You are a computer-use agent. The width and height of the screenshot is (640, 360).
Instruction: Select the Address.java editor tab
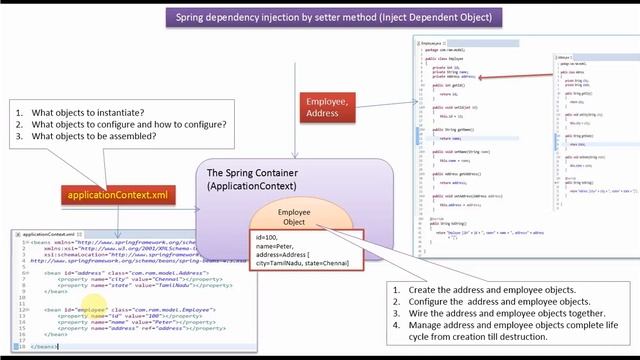tap(564, 58)
